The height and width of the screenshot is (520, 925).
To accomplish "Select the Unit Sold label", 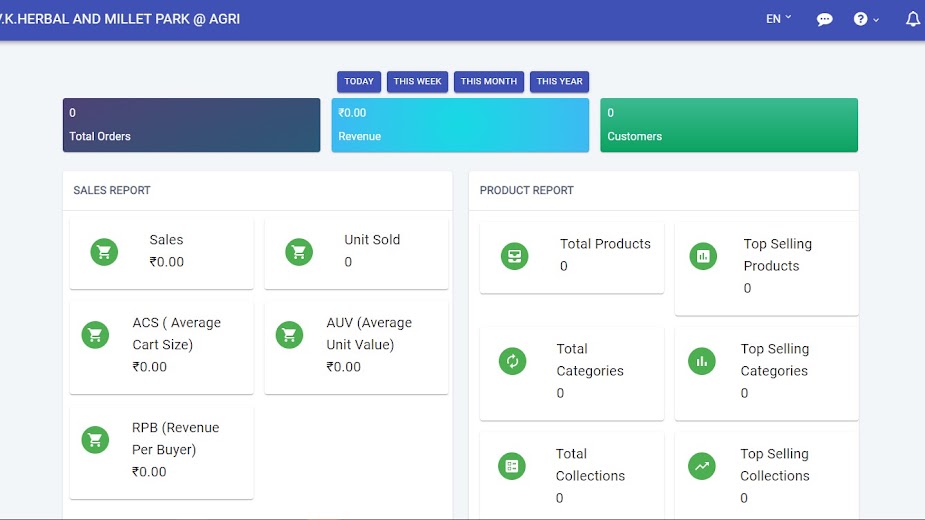I will (x=372, y=240).
